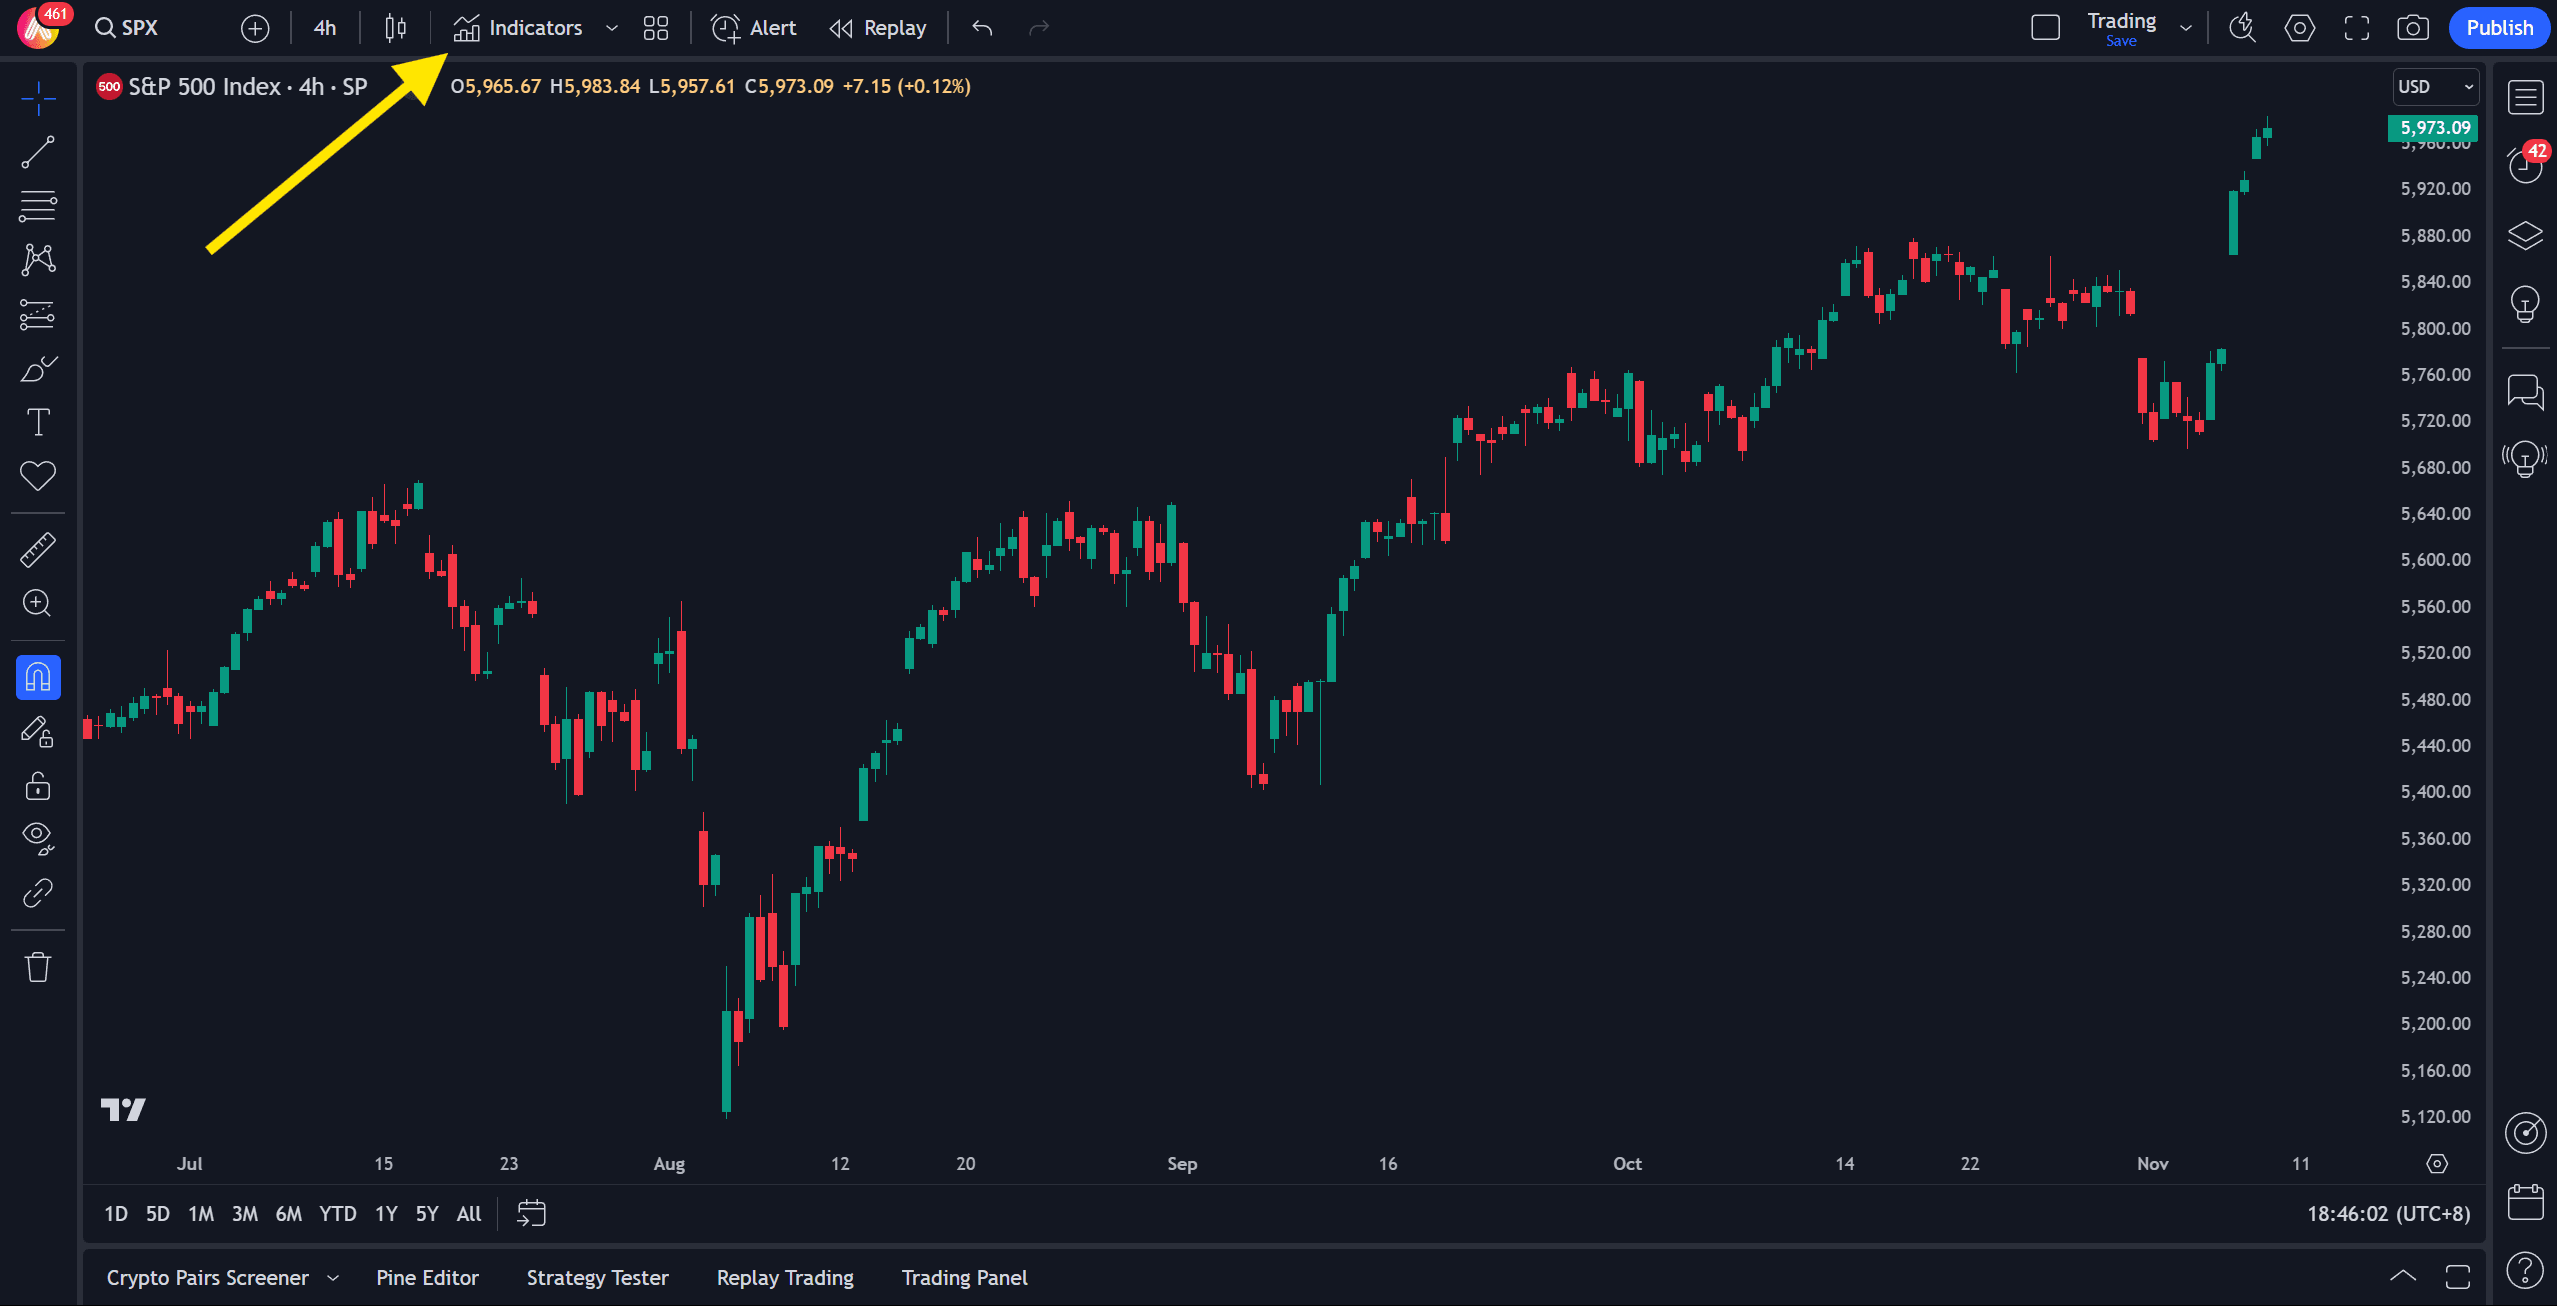Take a chart snapshot with the camera icon
2557x1306 pixels.
[2413, 27]
